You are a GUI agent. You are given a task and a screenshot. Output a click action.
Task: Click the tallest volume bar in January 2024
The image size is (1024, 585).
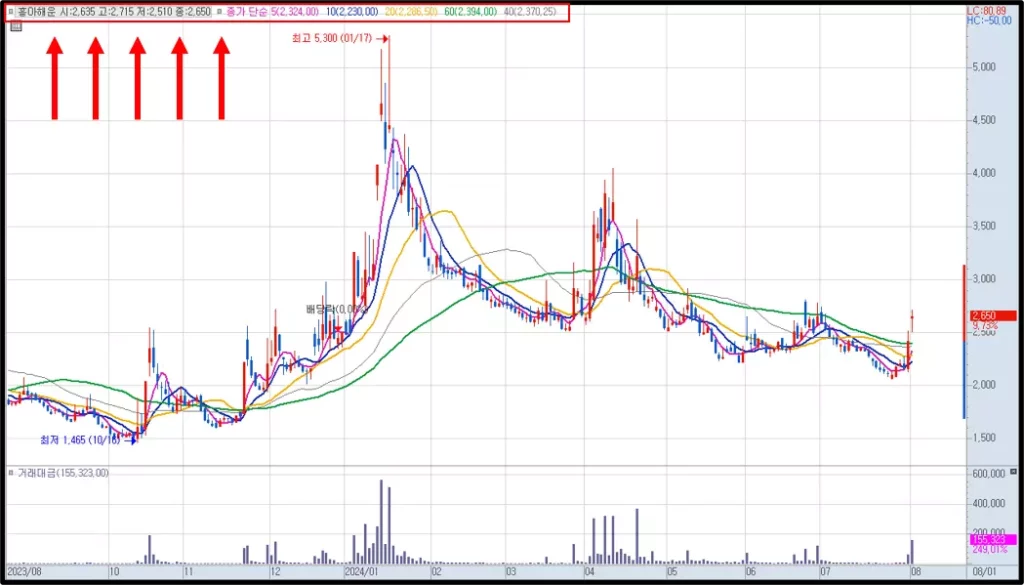pyautogui.click(x=381, y=522)
